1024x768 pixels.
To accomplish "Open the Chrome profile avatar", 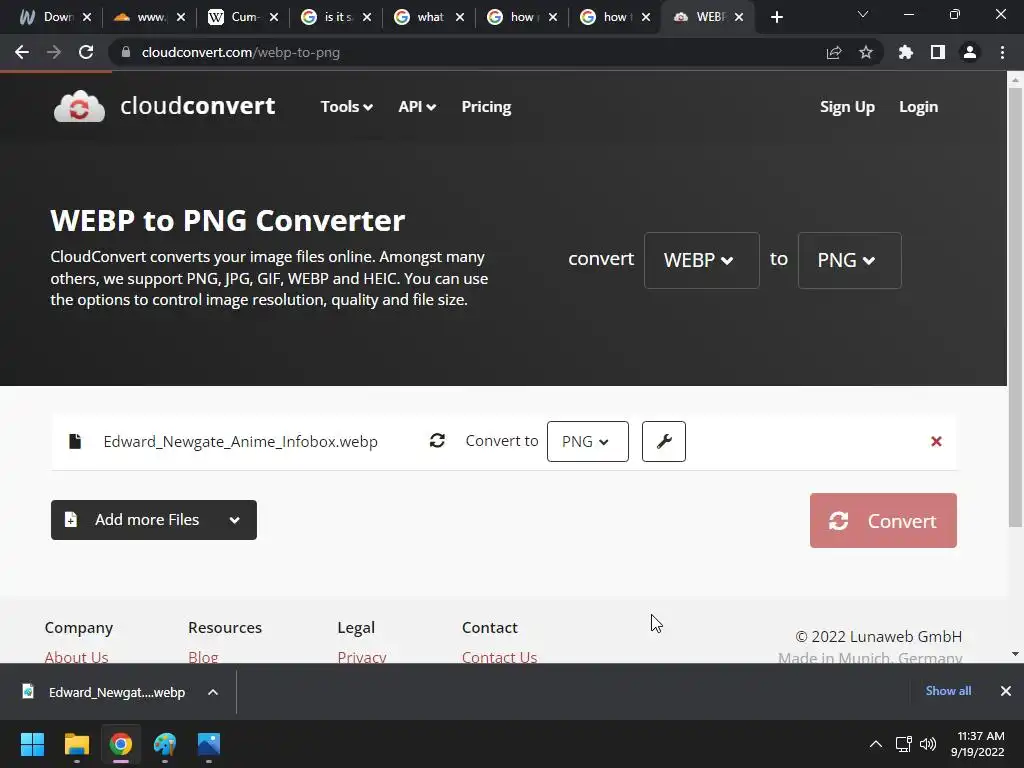I will [x=970, y=52].
